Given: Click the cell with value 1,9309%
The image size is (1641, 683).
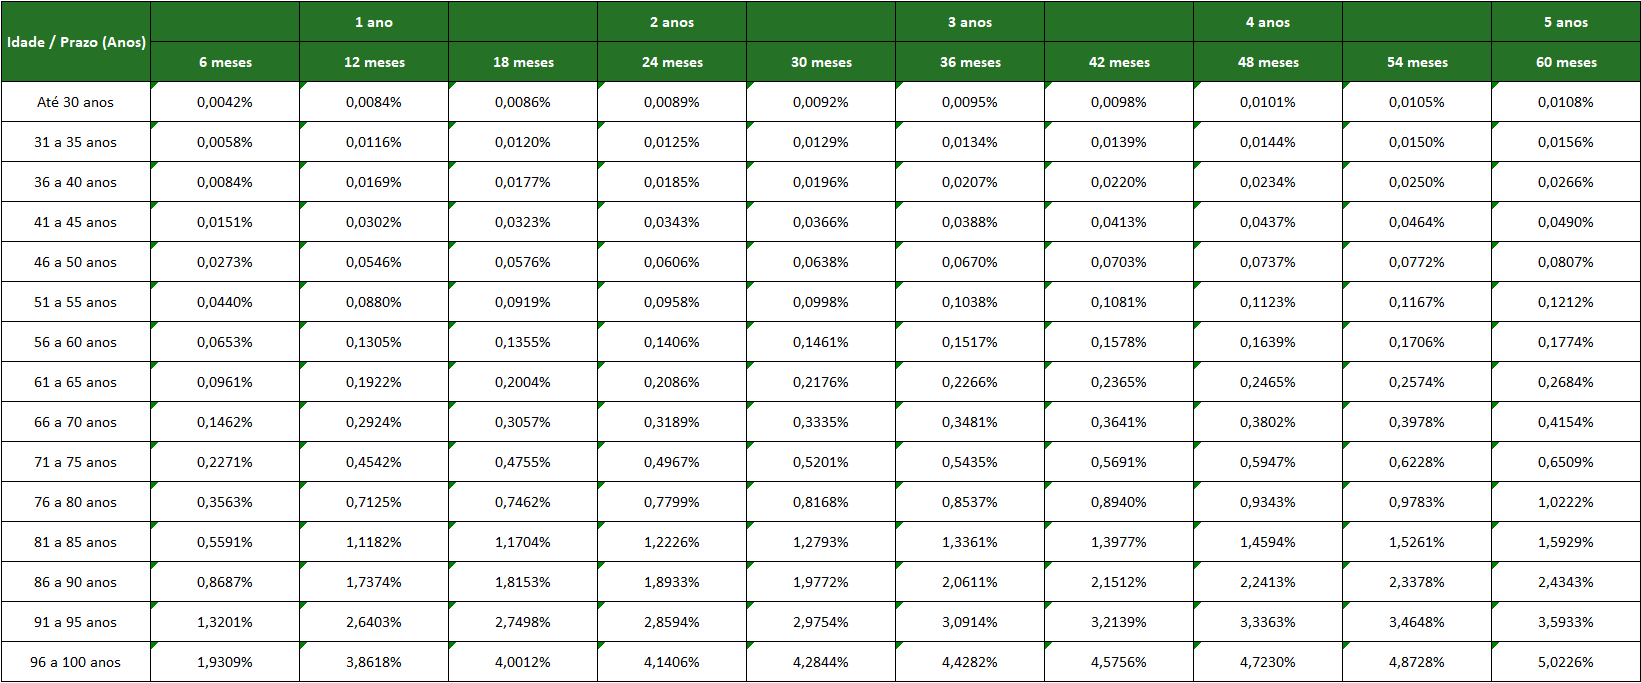Looking at the screenshot, I should tap(225, 662).
